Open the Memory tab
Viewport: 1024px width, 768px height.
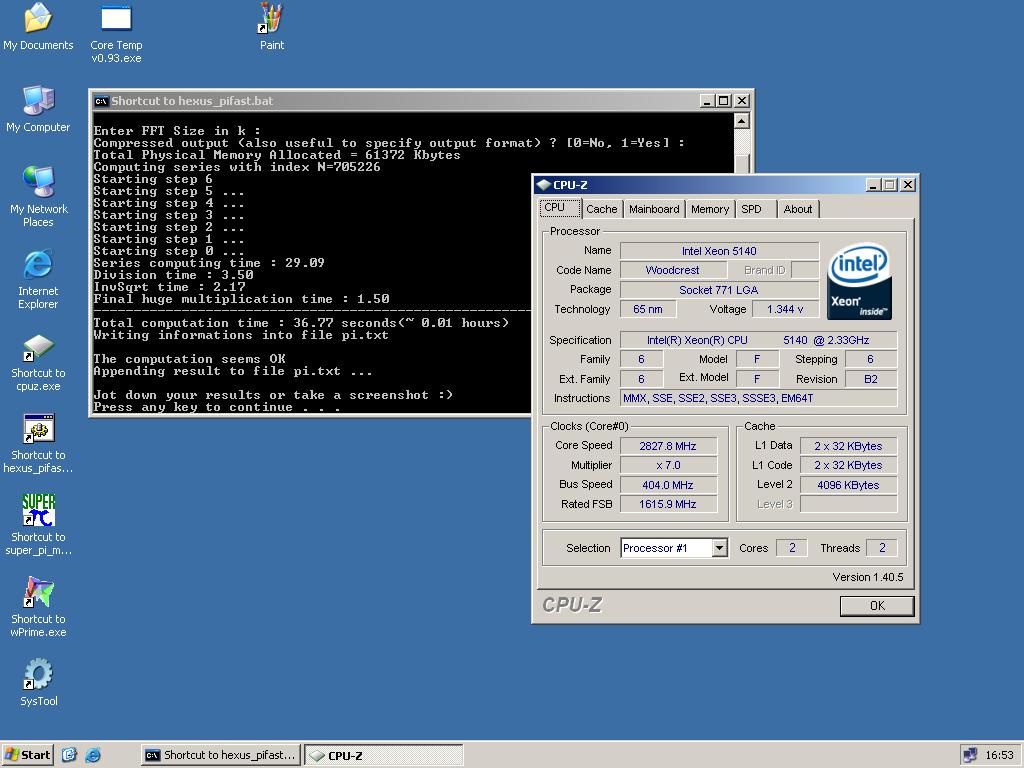click(x=710, y=209)
